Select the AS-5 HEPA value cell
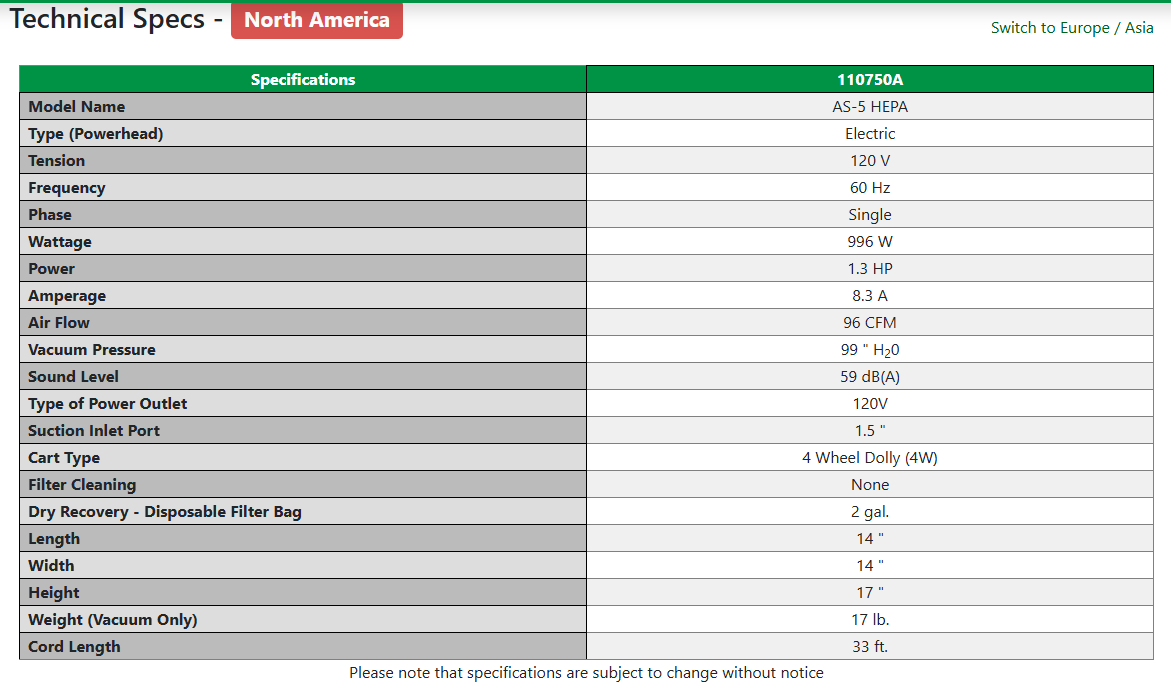 pos(870,107)
